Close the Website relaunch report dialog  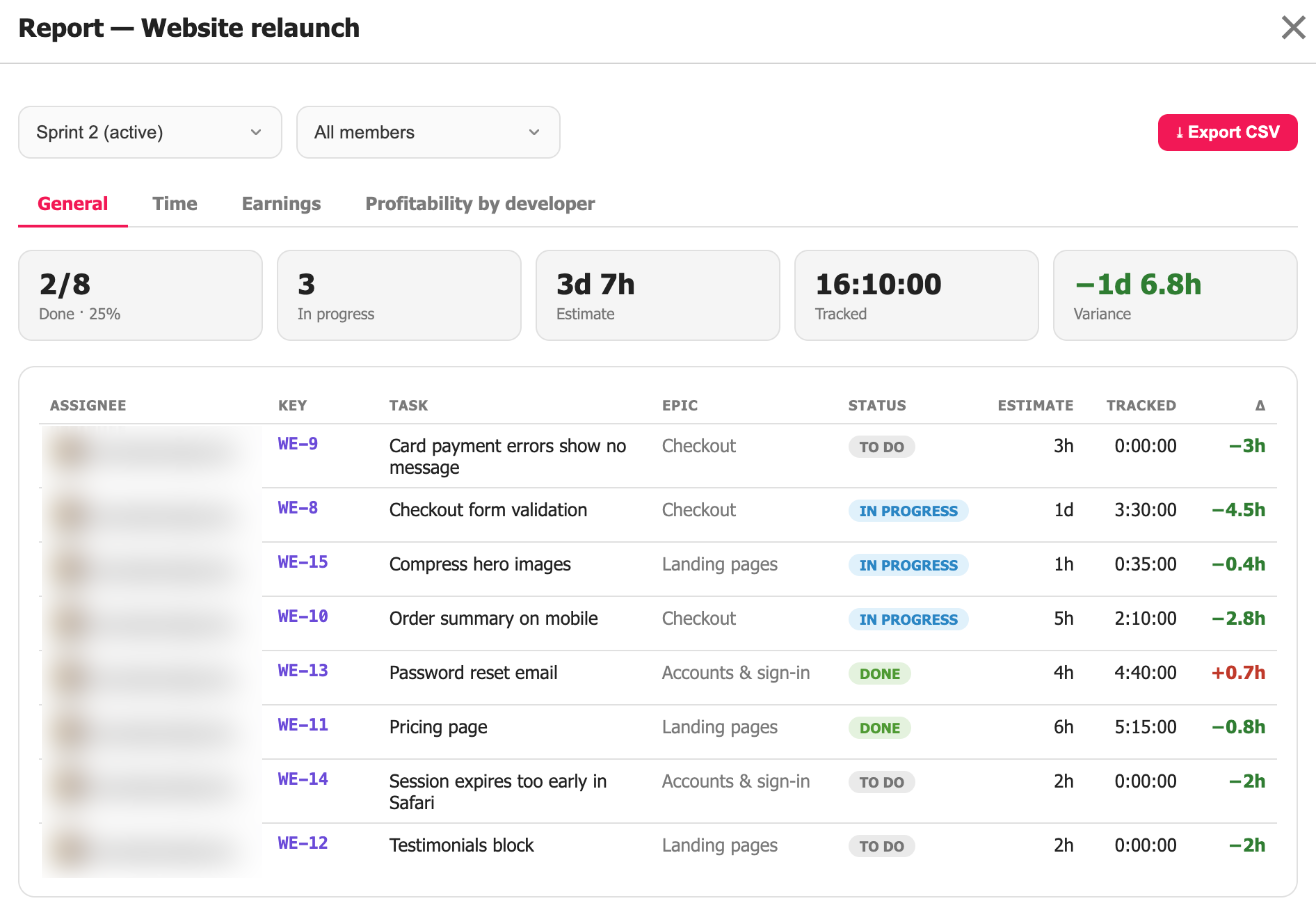coord(1293,28)
